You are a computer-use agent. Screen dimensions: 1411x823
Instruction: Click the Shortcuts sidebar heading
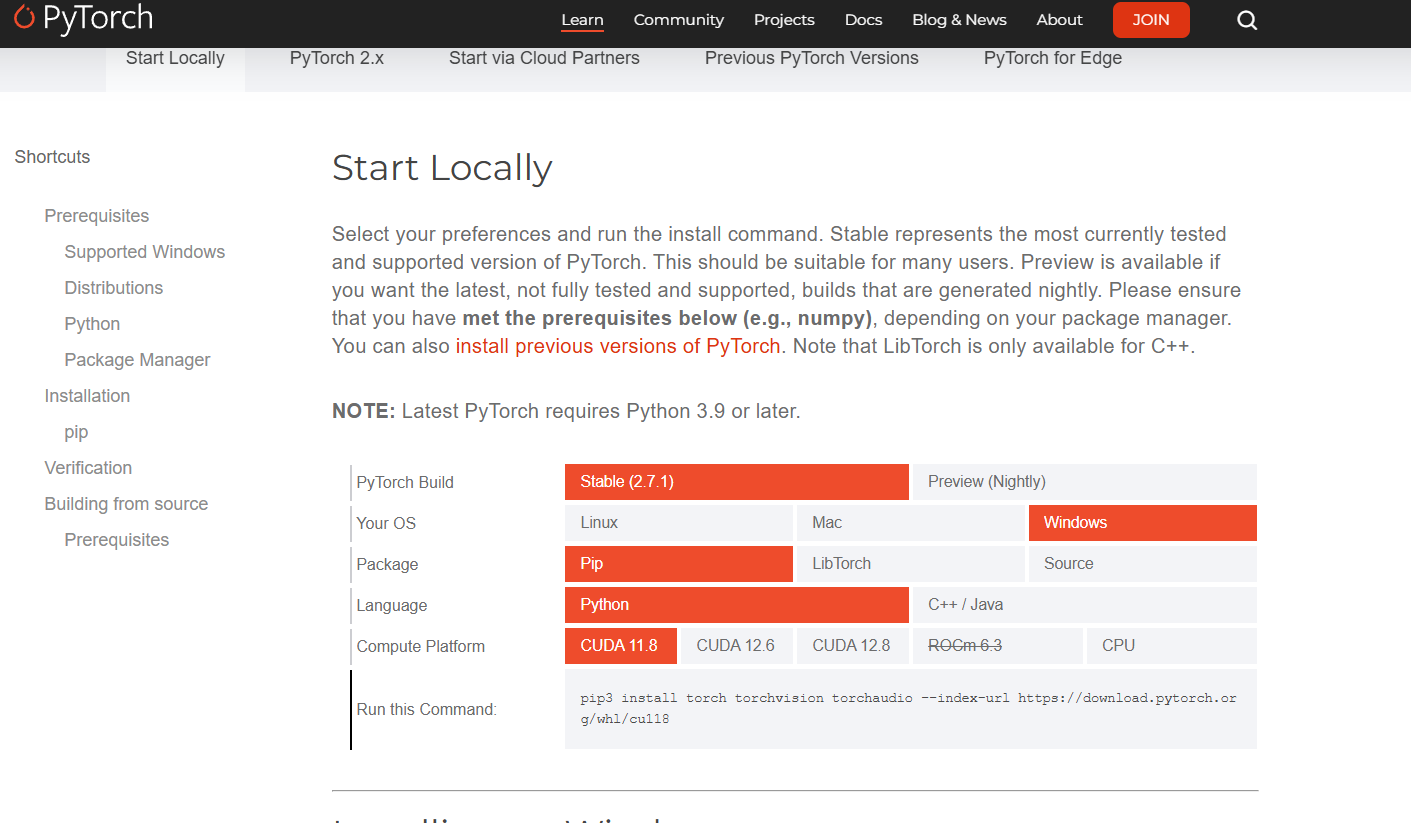point(52,157)
